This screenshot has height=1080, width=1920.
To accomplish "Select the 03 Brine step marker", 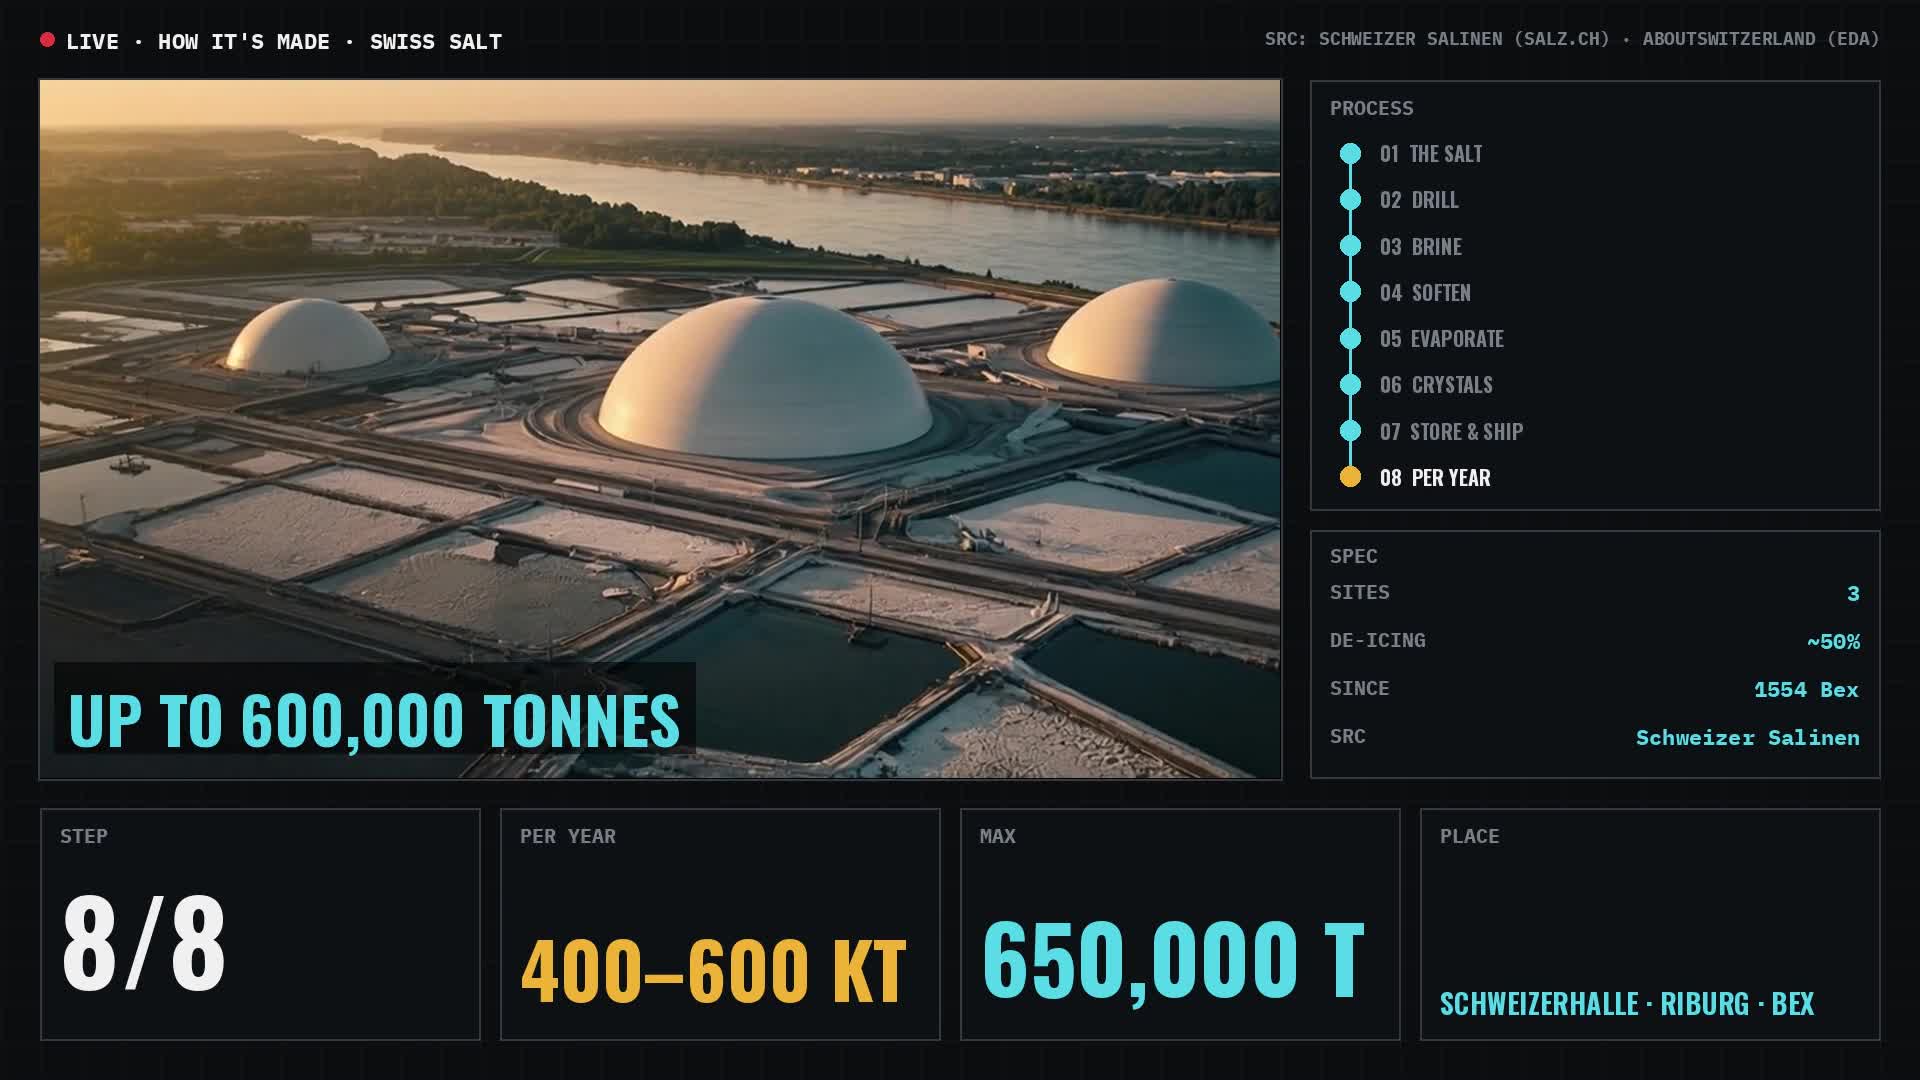I will [x=1350, y=246].
